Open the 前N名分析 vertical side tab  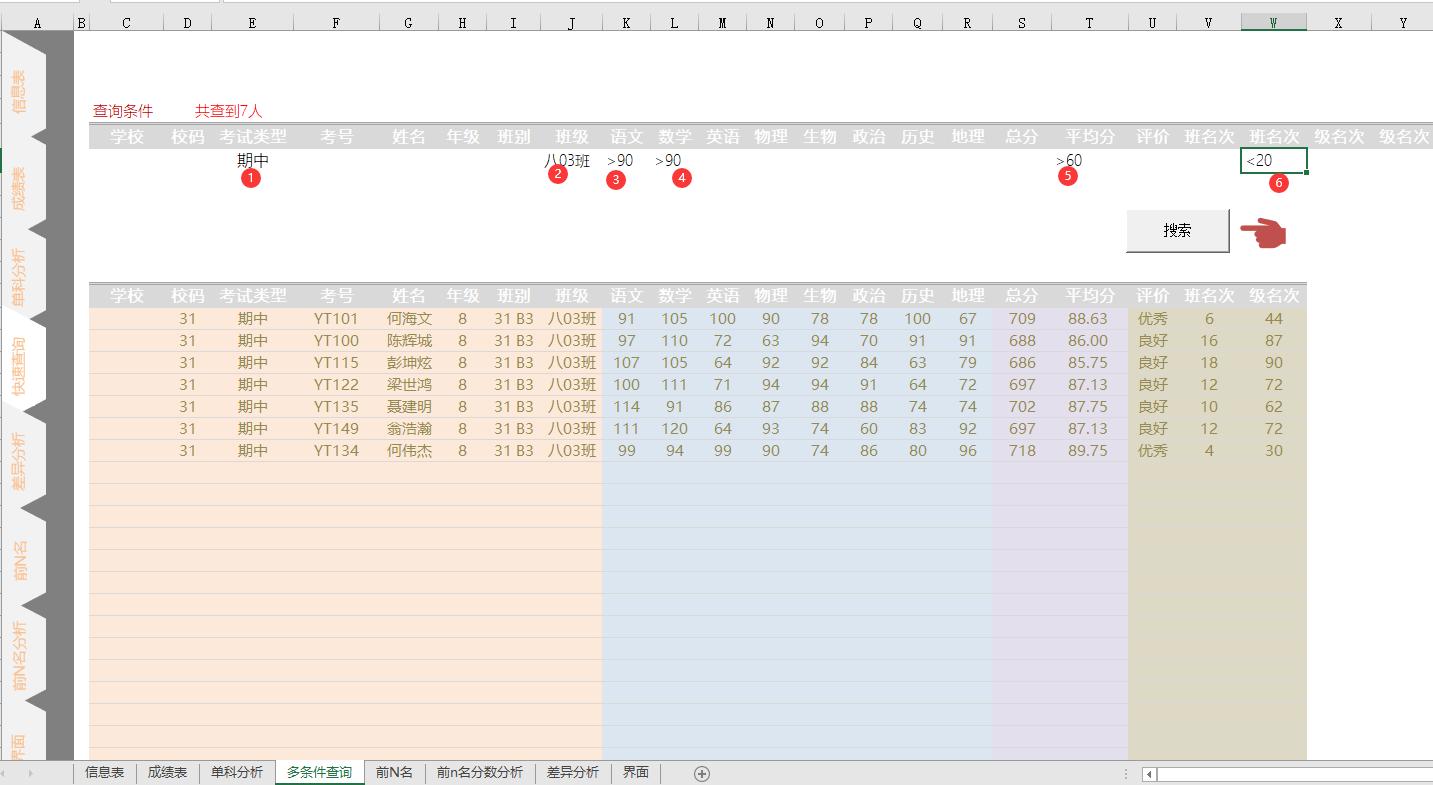pyautogui.click(x=20, y=655)
